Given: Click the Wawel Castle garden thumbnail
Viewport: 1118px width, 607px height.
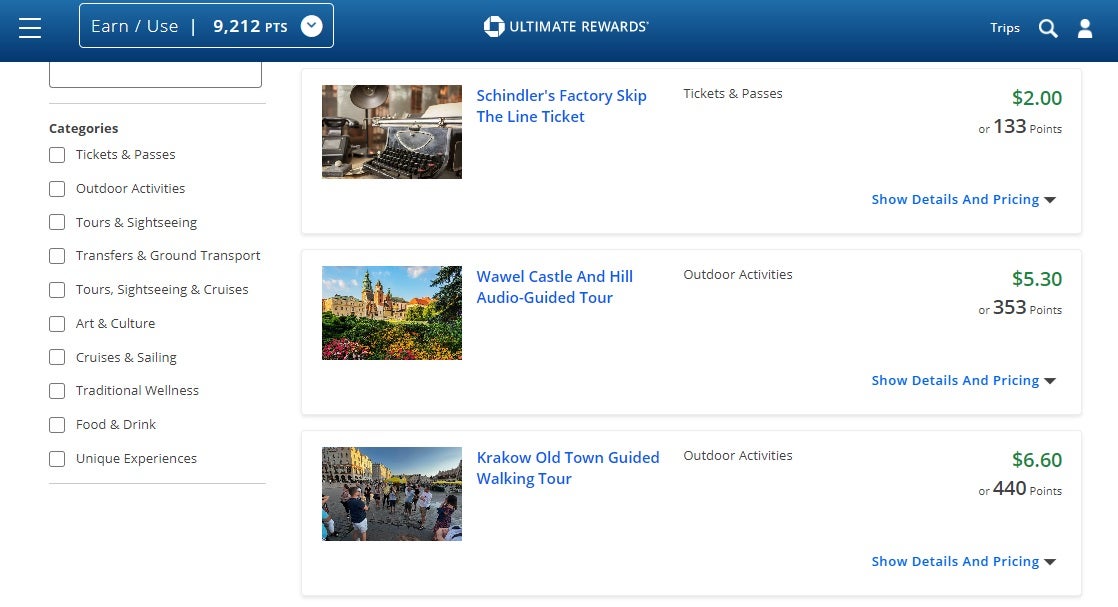Looking at the screenshot, I should 392,313.
